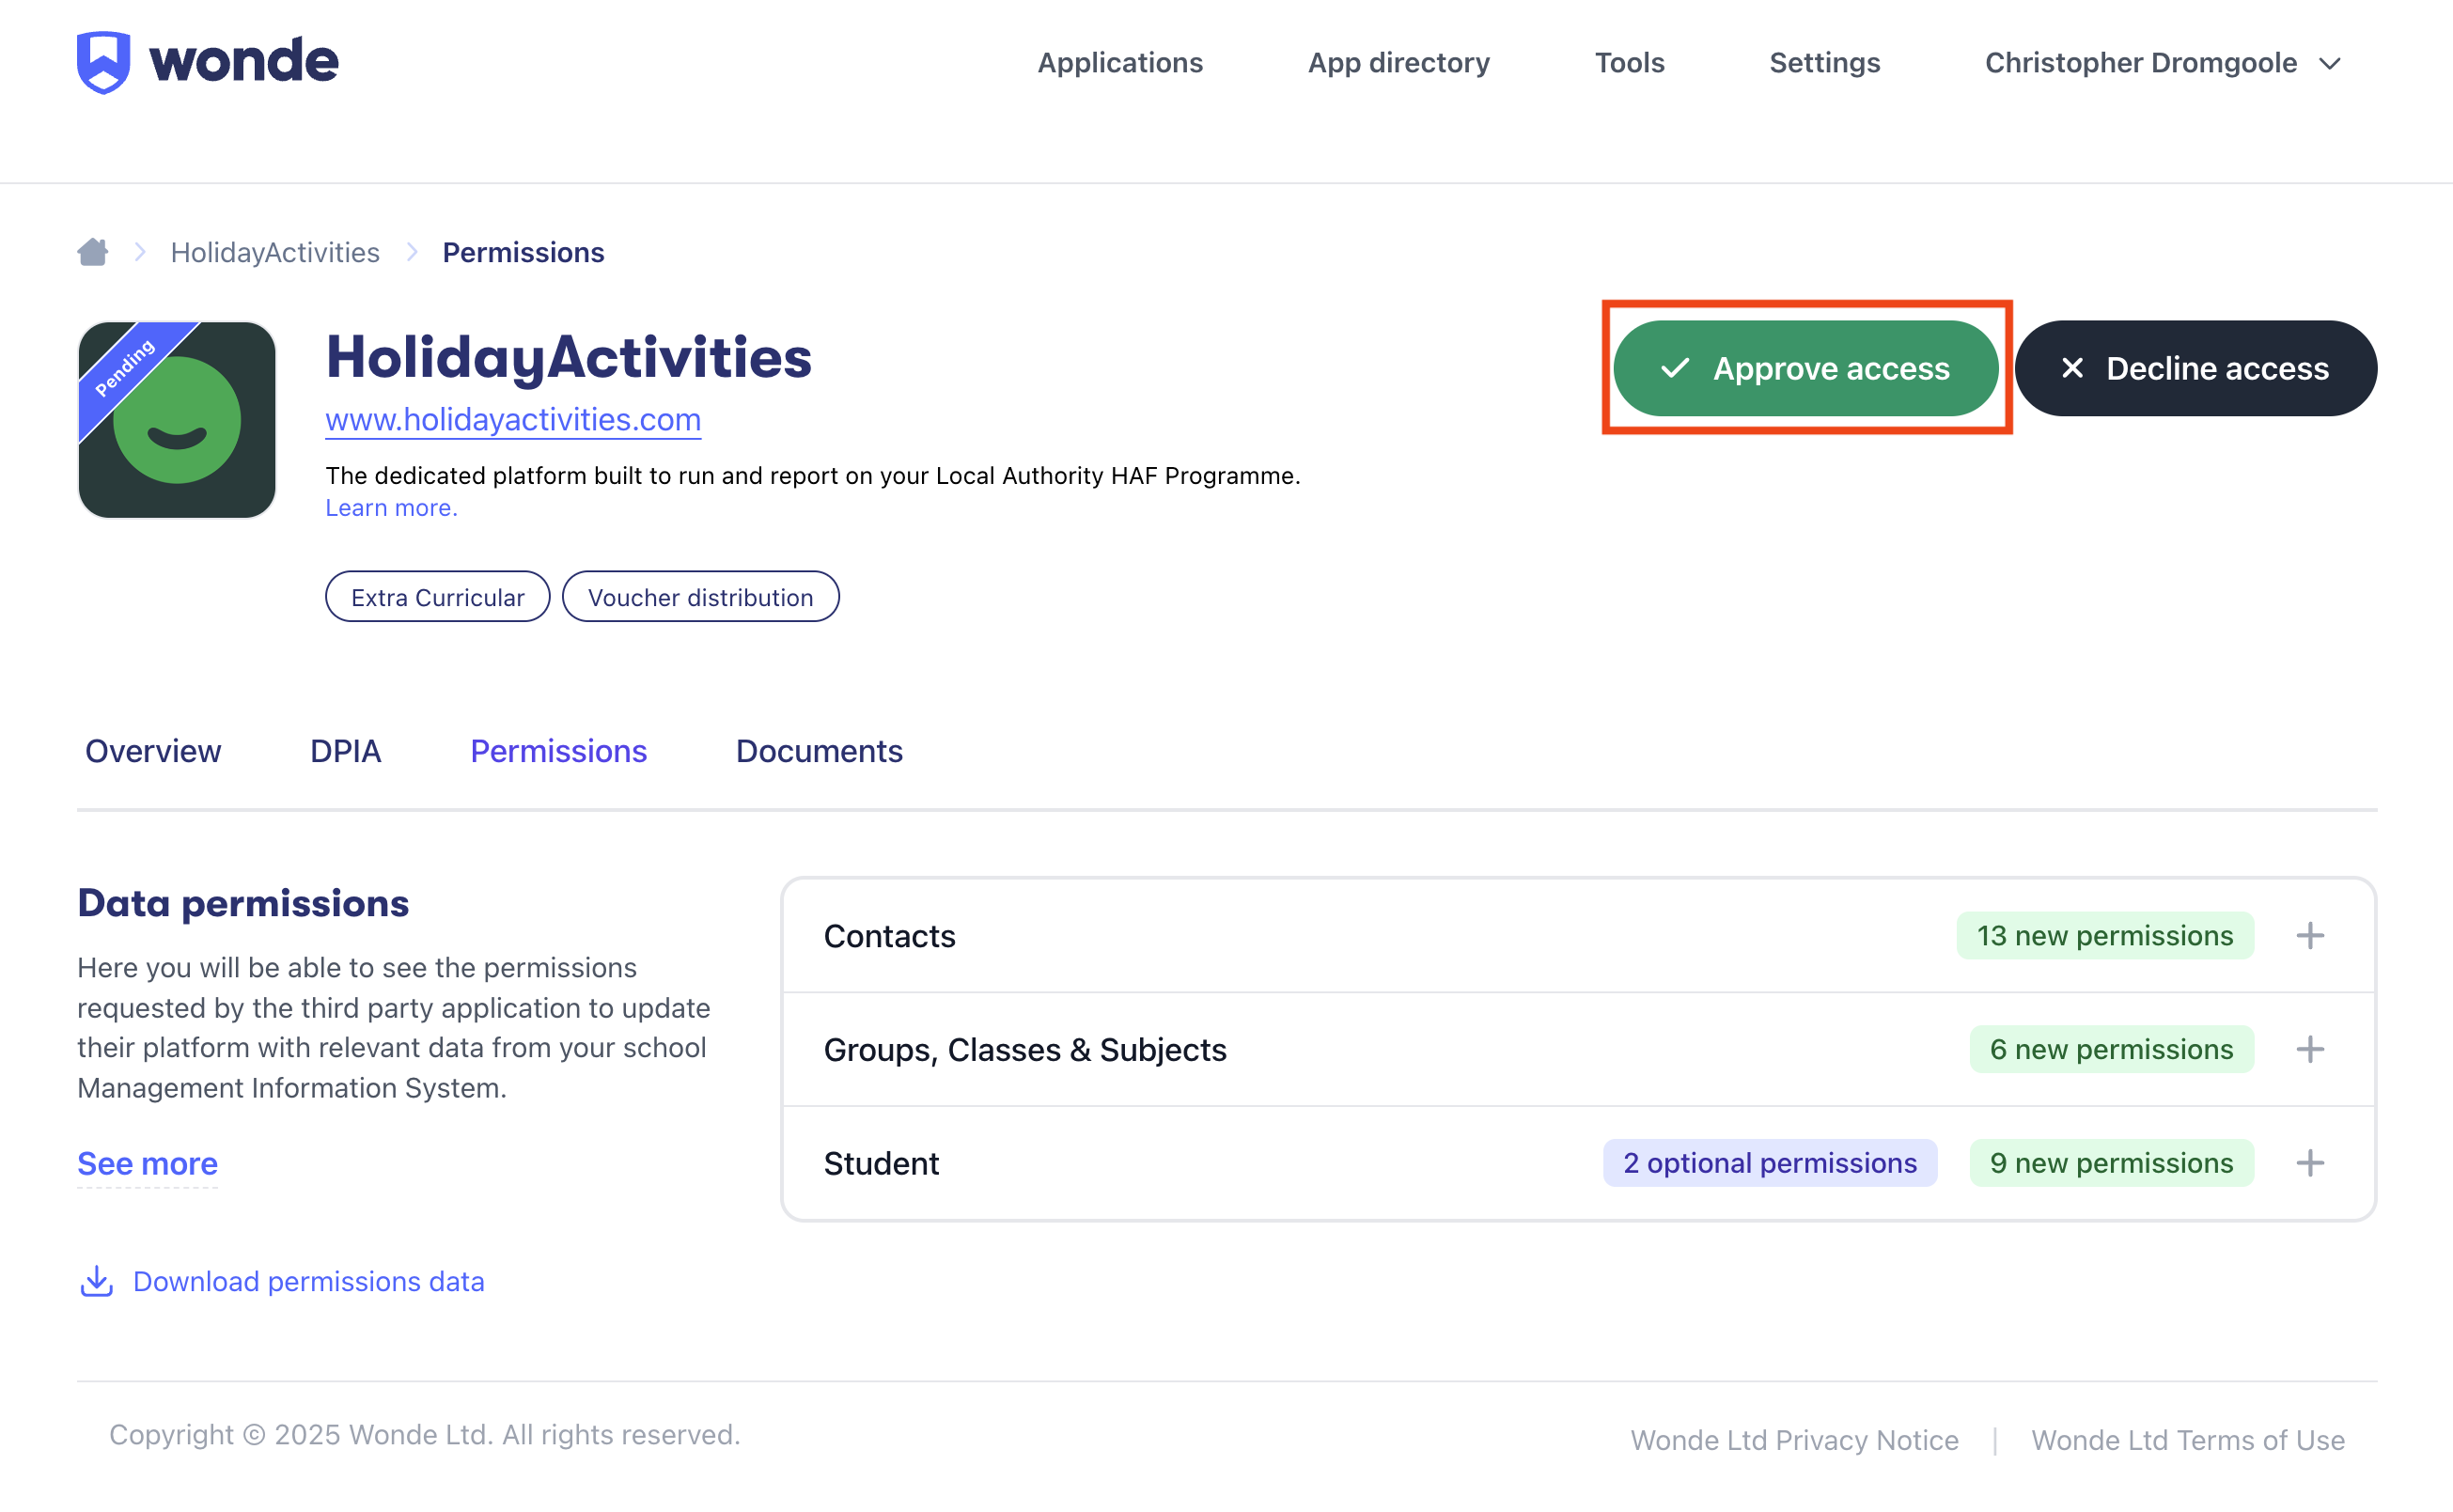Screen dimensions: 2453x1512
Task: Visit www.holidayactivities.com link
Action: [513, 419]
